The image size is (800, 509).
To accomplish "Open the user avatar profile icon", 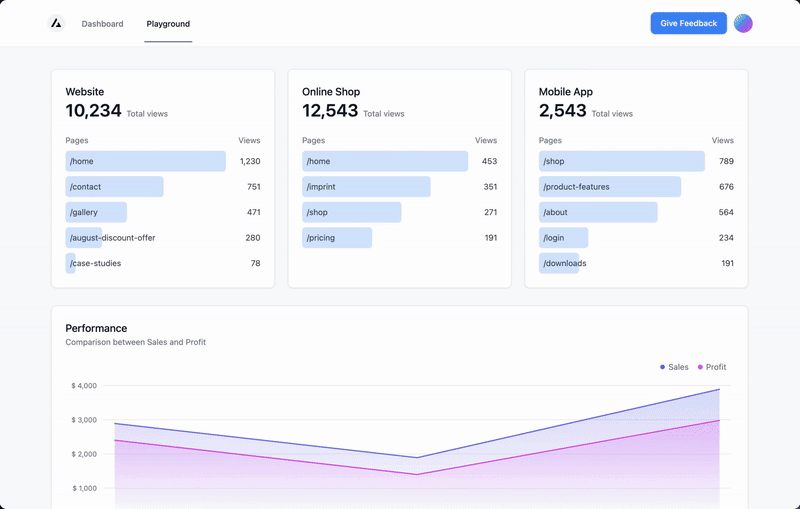I will (743, 23).
